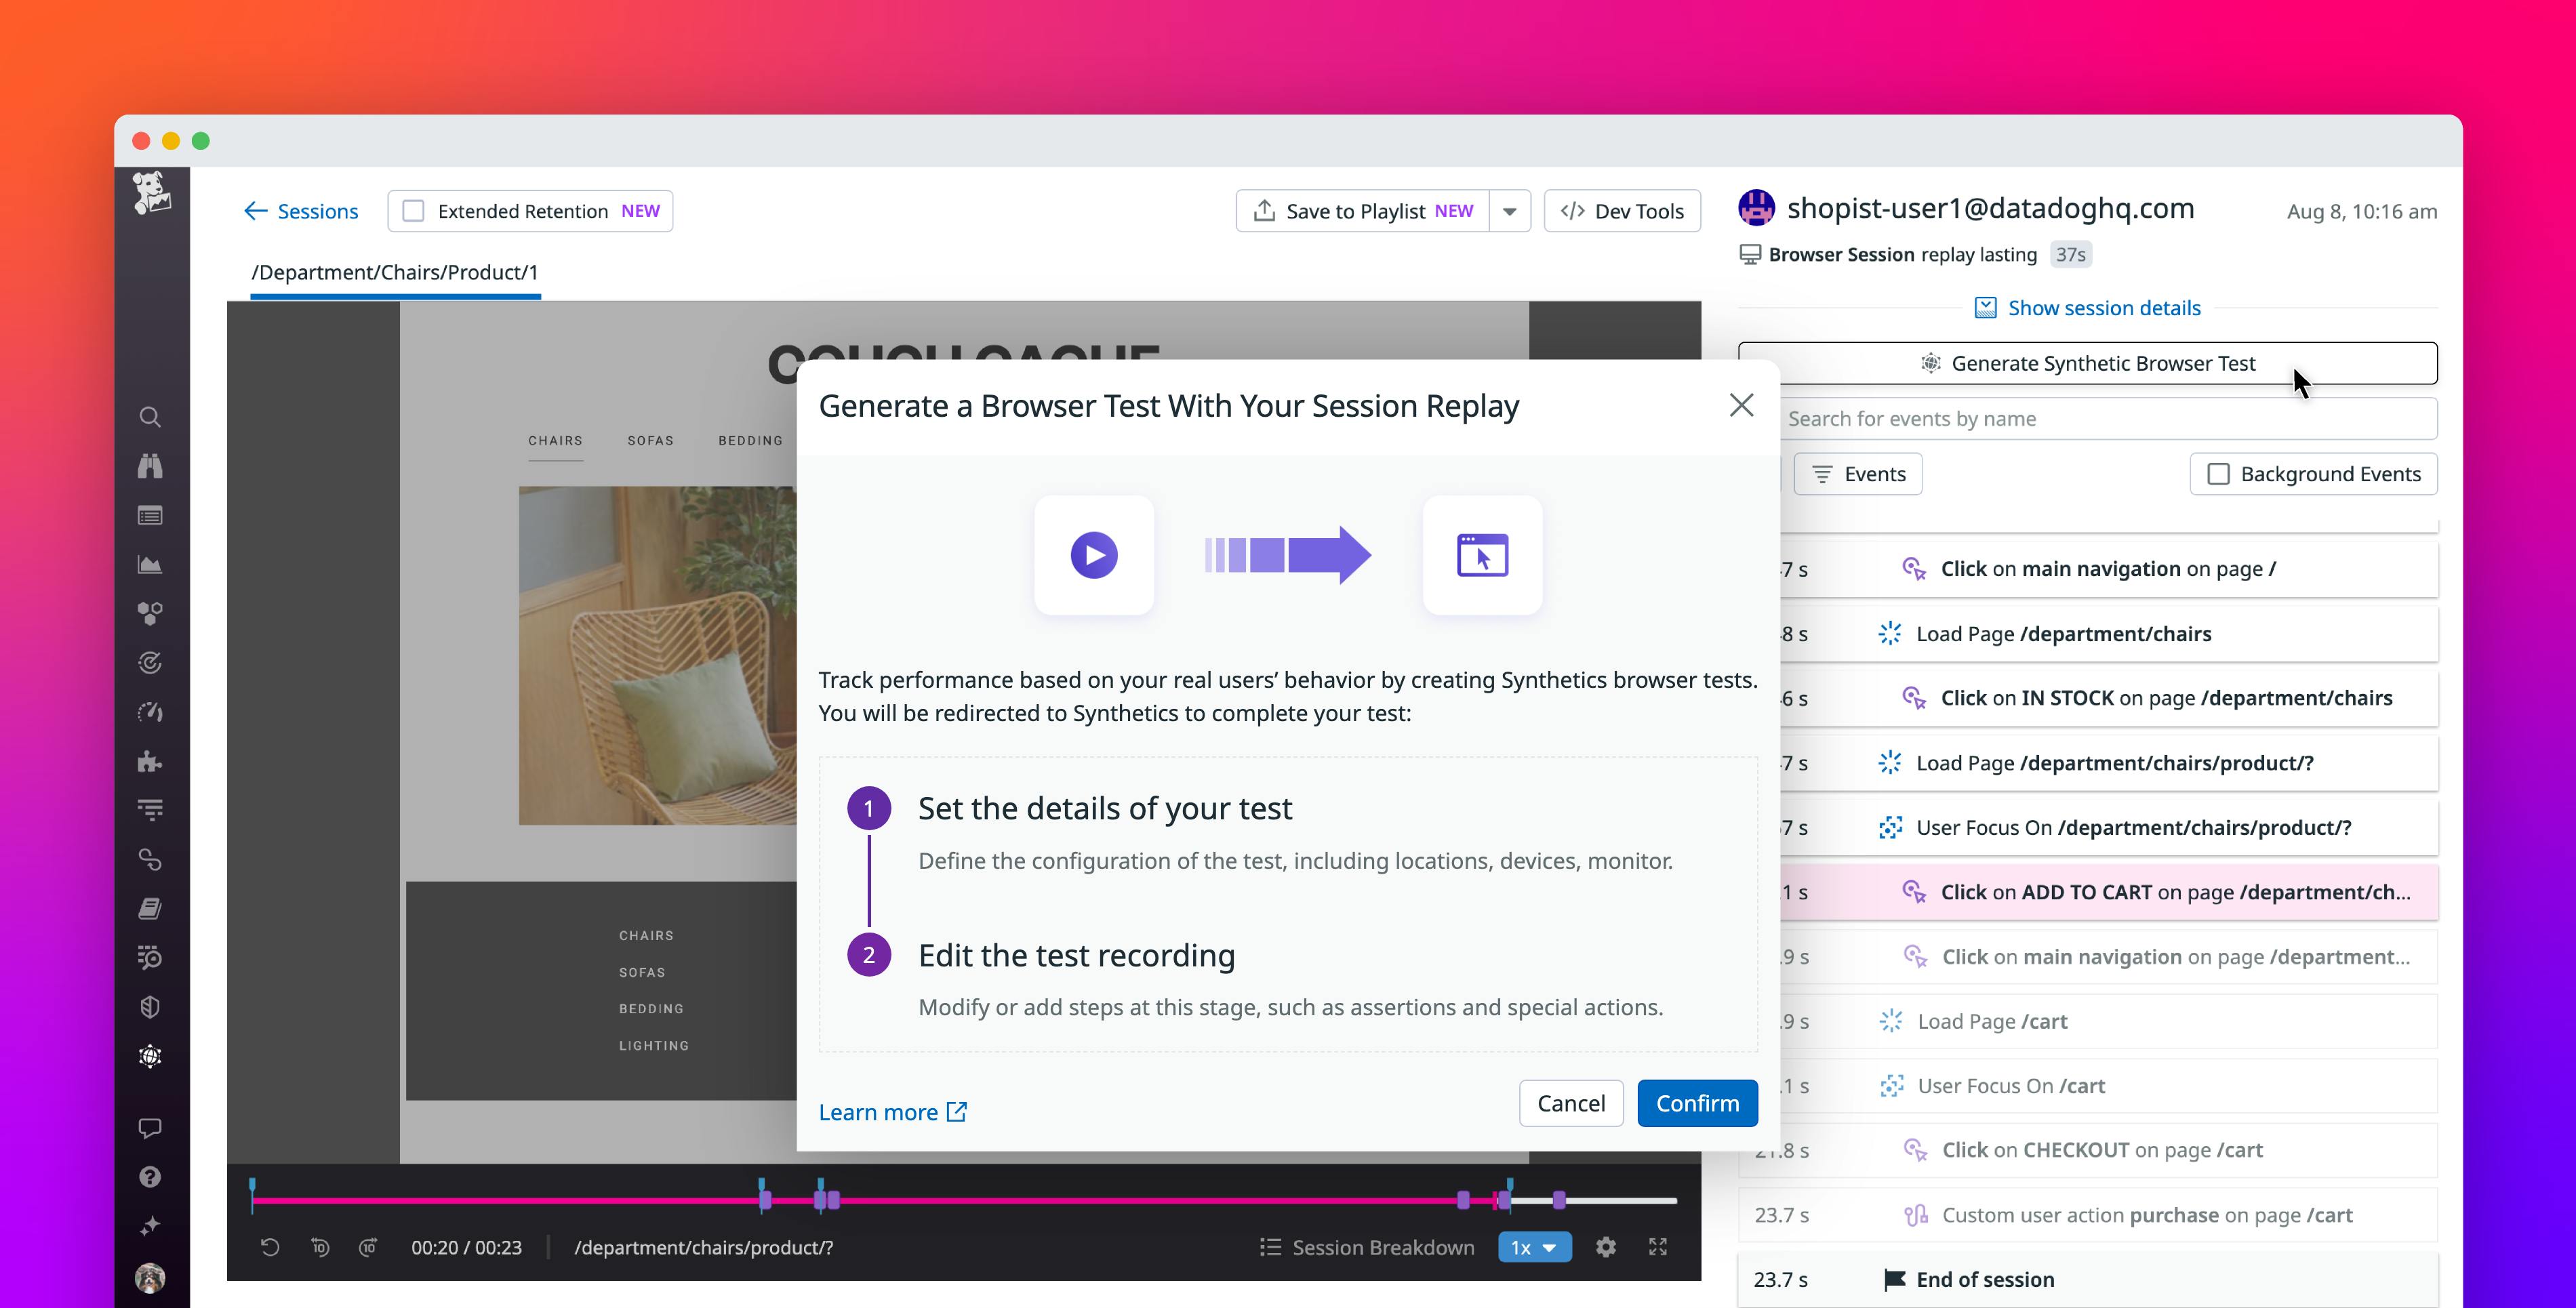This screenshot has height=1308, width=2576.
Task: Open the area-chart metrics icon in sidebar
Action: click(150, 565)
